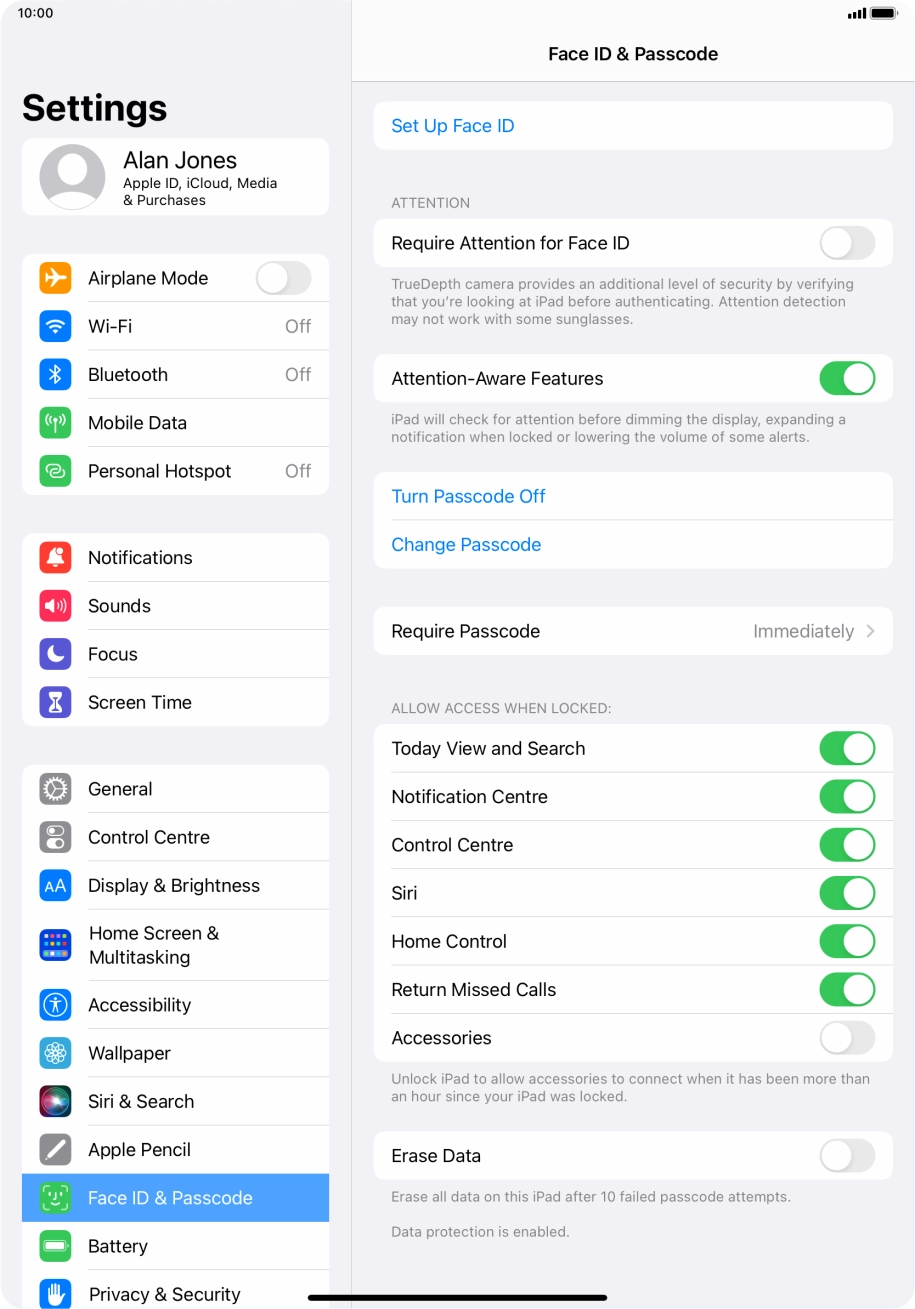
Task: Turn on the Erase Data switch
Action: pos(847,1156)
